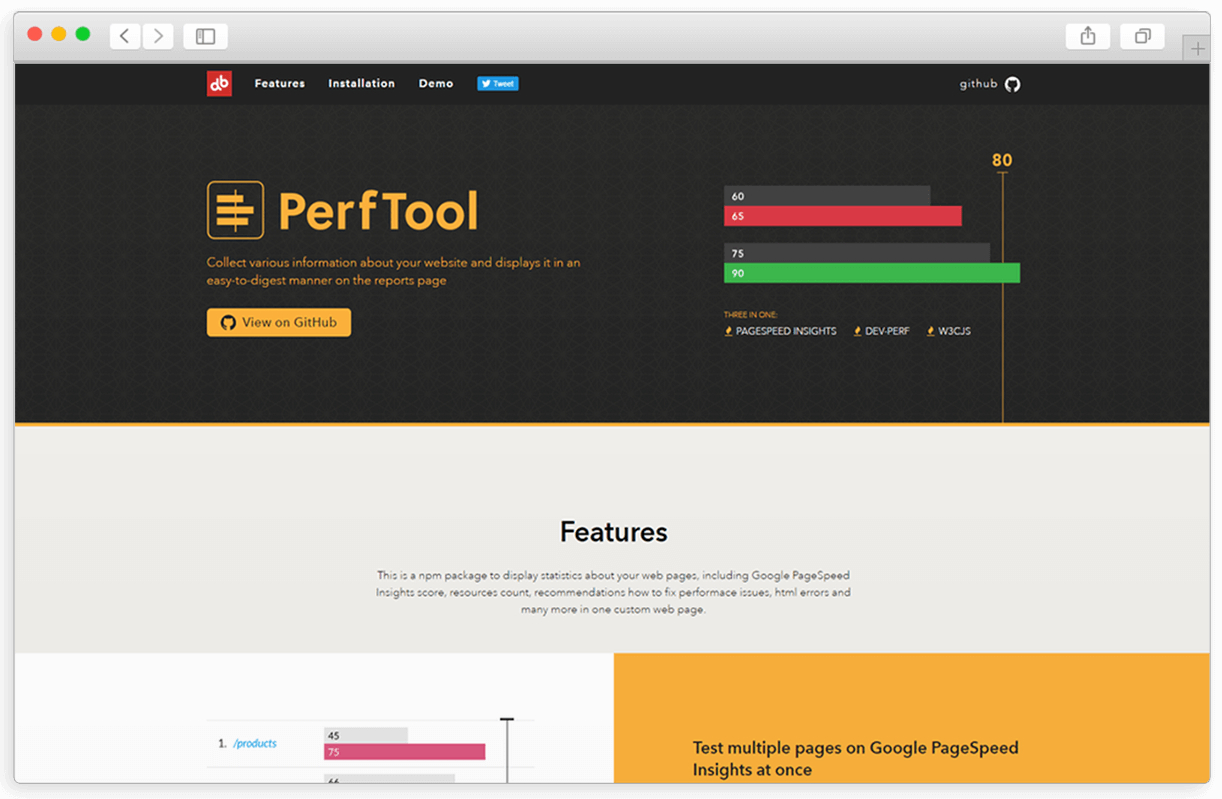Select the W3CJS label
Screen dimensions: 1222x799
coord(954,331)
